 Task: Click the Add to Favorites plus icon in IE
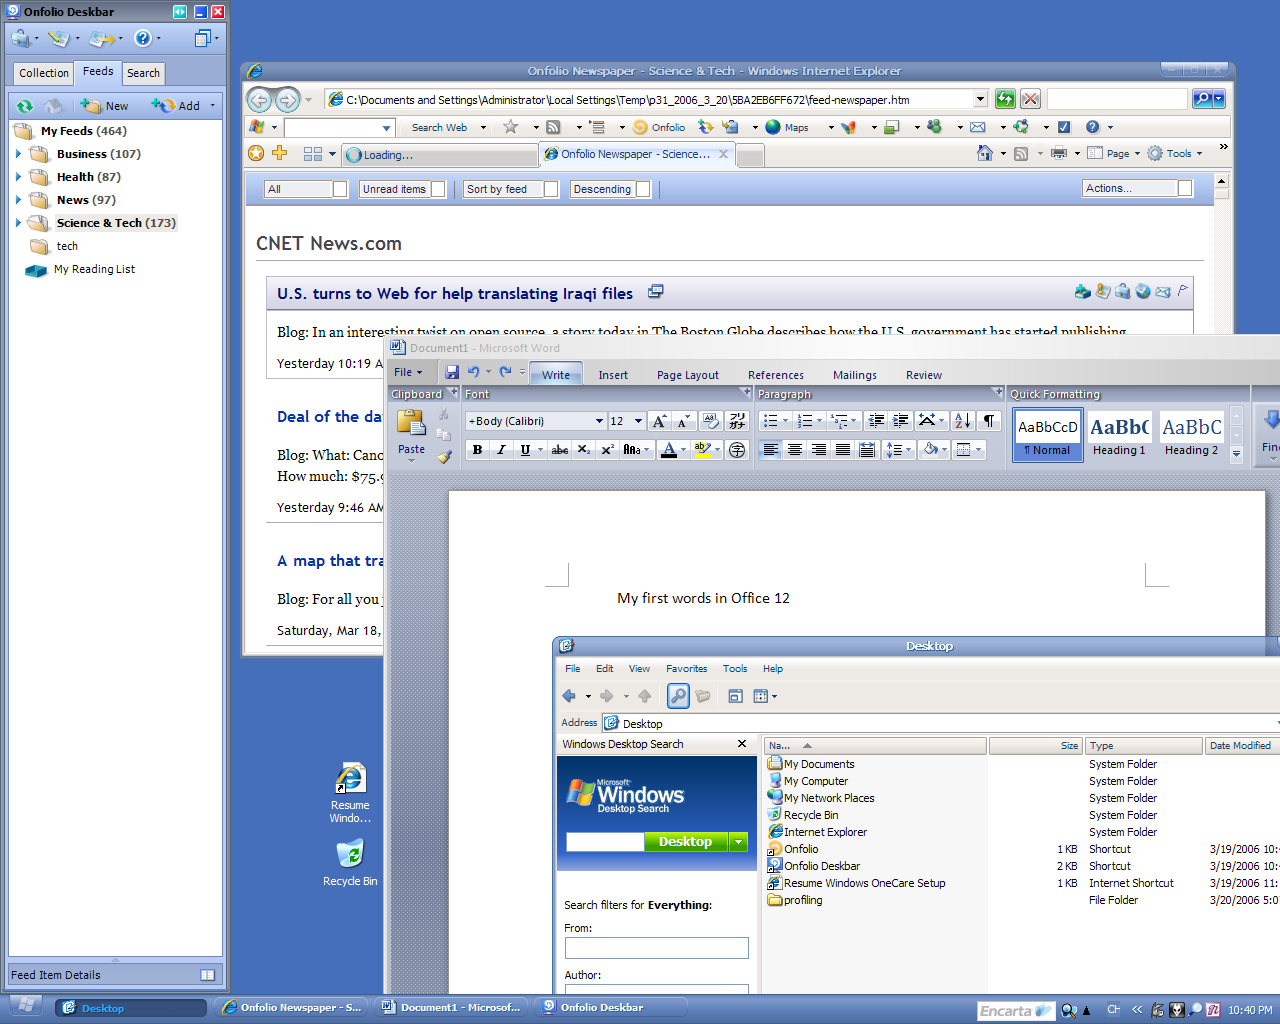point(280,153)
